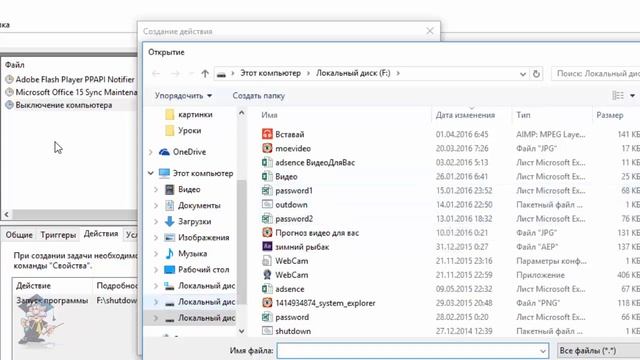Click the Музыка note icon in tree
This screenshot has width=640, height=360.
coord(169,253)
